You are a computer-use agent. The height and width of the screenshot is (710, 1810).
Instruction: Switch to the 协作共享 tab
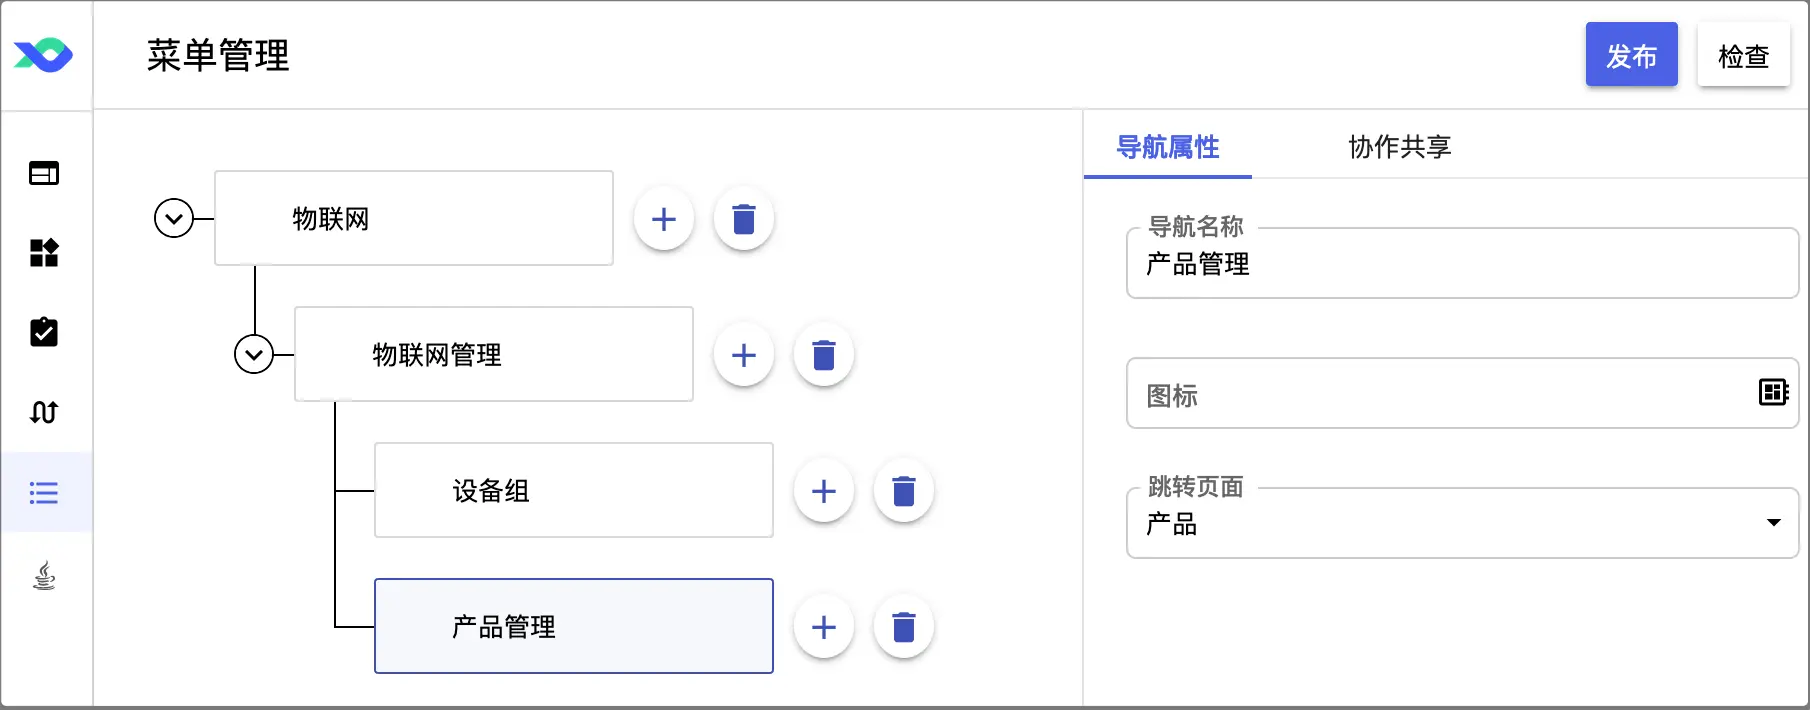pos(1399,147)
